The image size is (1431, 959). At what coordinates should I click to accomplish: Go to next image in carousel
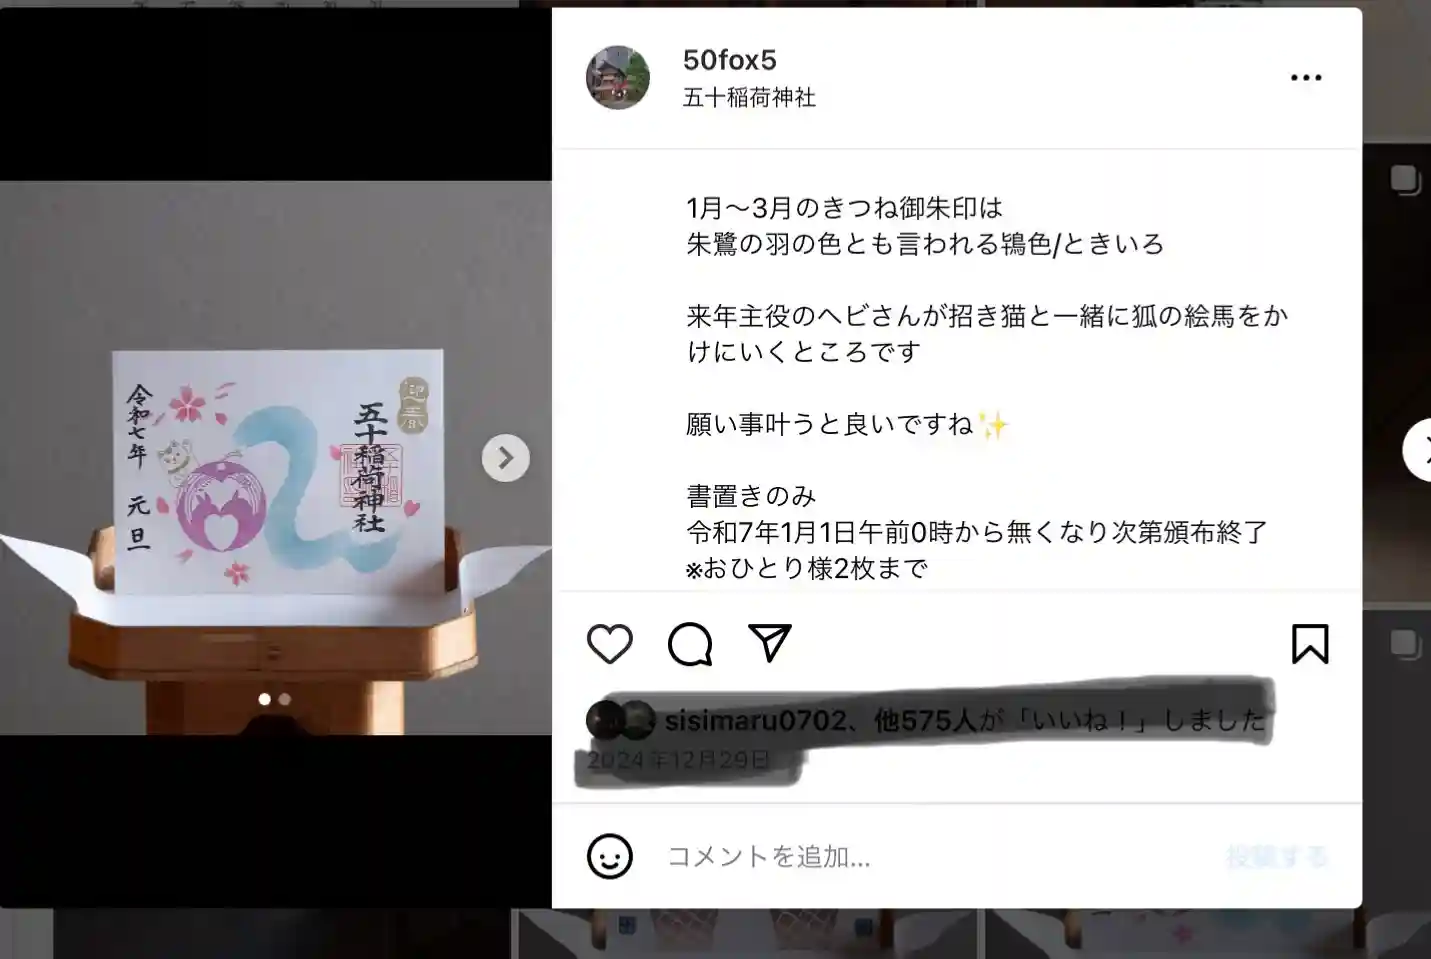[506, 458]
